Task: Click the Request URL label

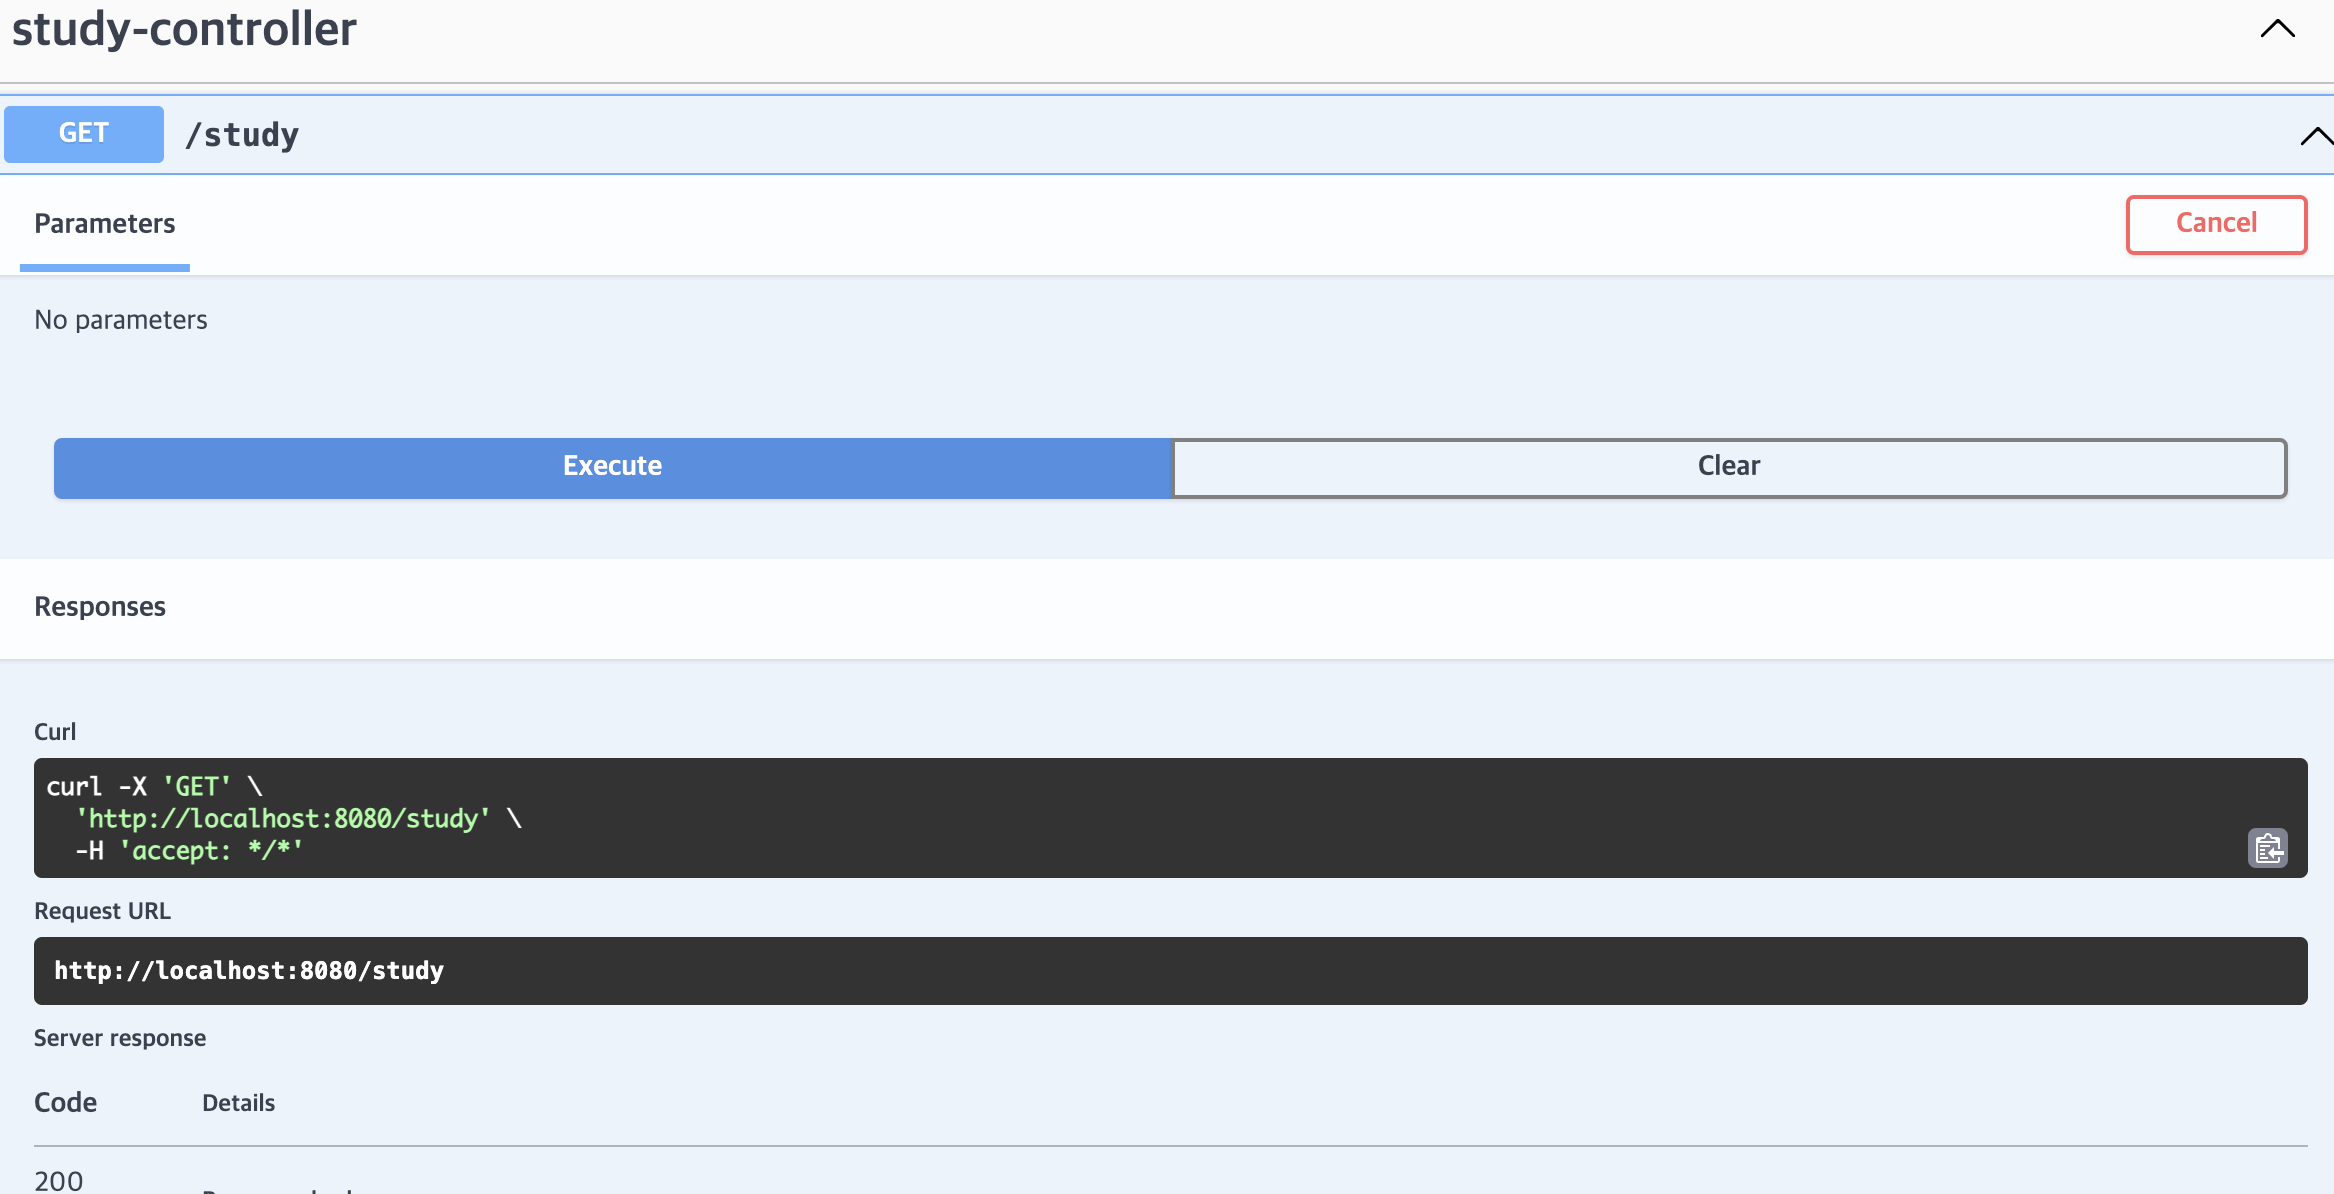Action: [x=102, y=911]
